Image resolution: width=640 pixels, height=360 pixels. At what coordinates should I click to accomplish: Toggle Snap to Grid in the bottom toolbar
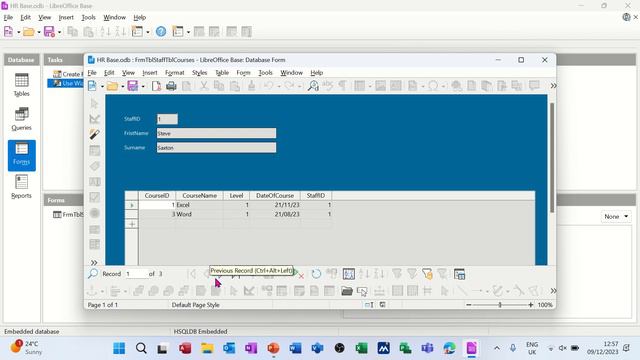pos(412,291)
